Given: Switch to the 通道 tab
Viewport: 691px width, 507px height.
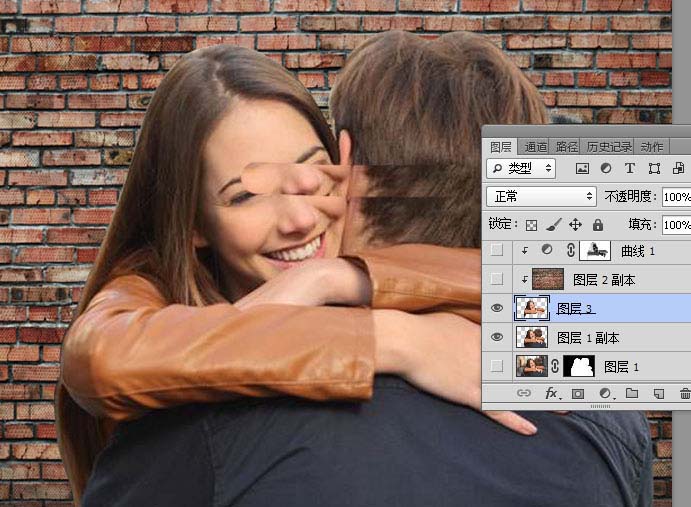Looking at the screenshot, I should pyautogui.click(x=536, y=147).
